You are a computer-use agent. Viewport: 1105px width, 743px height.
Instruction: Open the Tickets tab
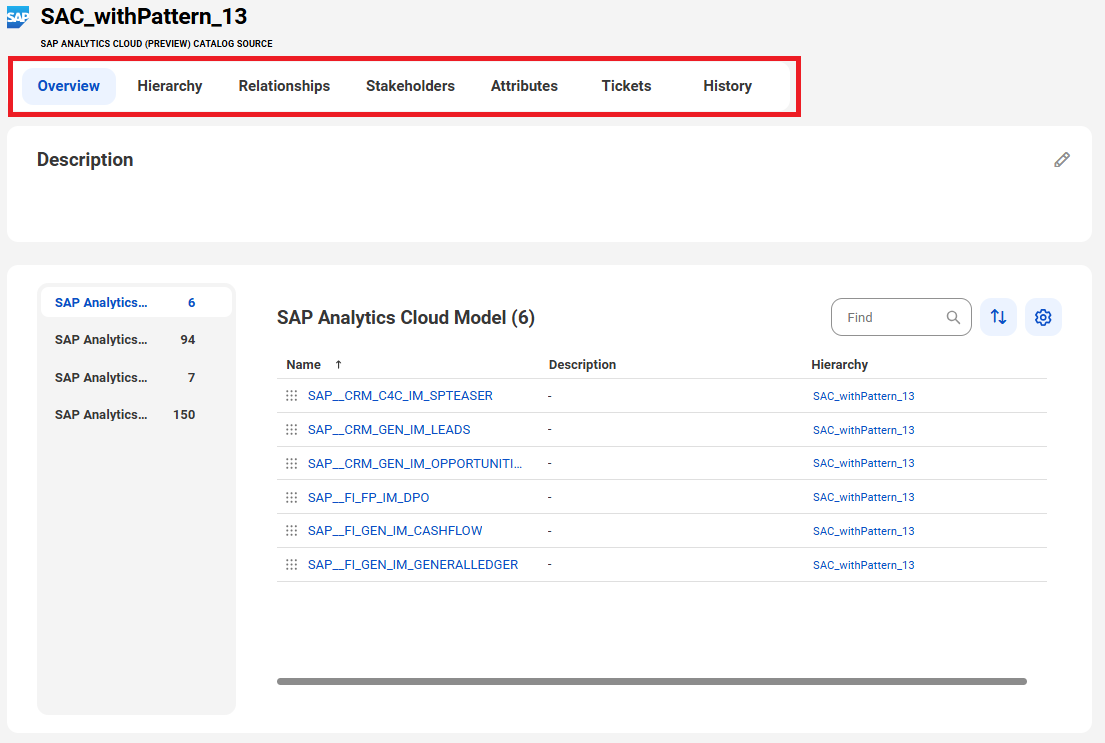point(626,86)
